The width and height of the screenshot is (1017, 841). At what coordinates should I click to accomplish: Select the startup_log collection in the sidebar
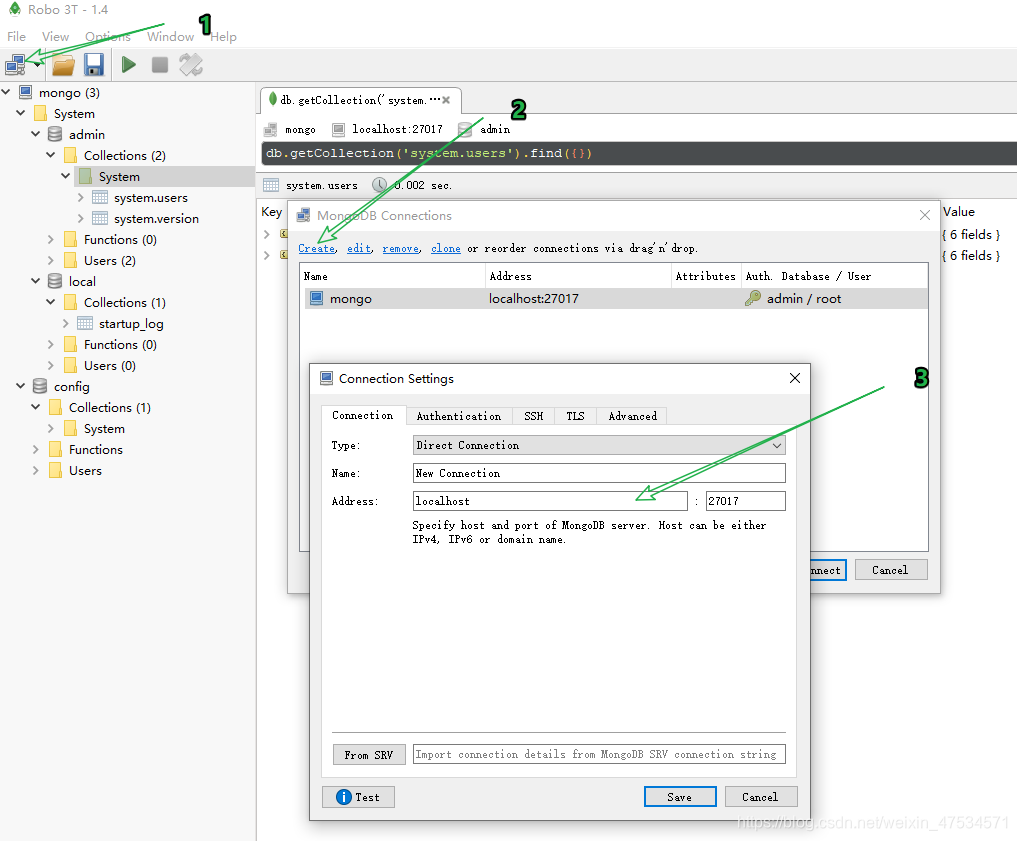tap(132, 323)
